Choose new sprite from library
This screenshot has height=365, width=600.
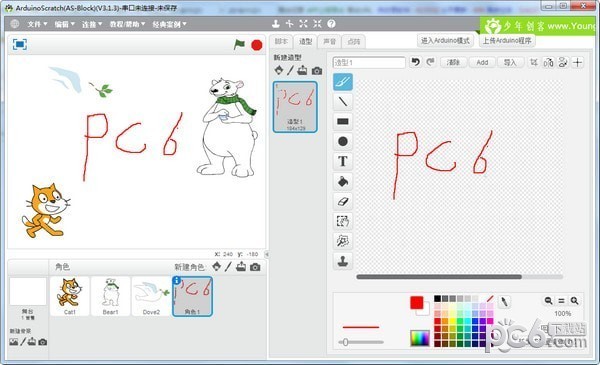217,266
